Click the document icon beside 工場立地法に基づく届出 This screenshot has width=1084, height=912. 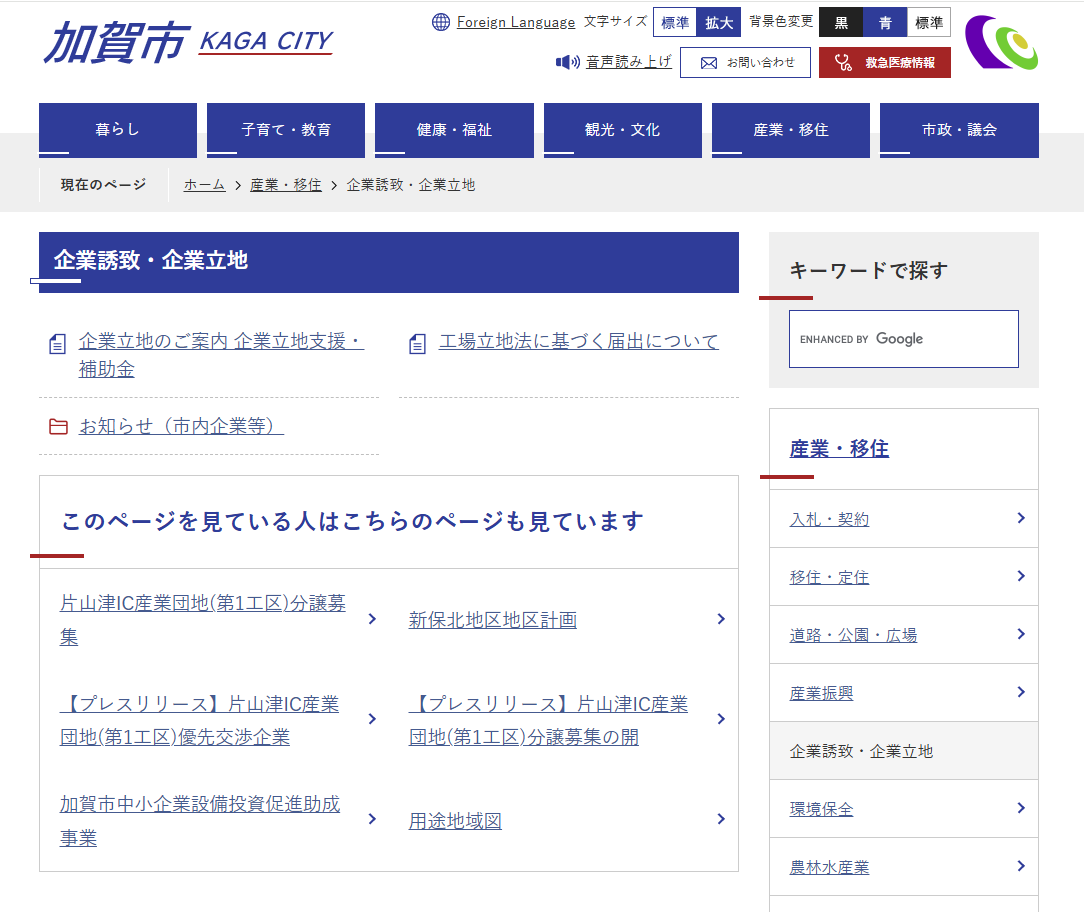click(x=417, y=344)
